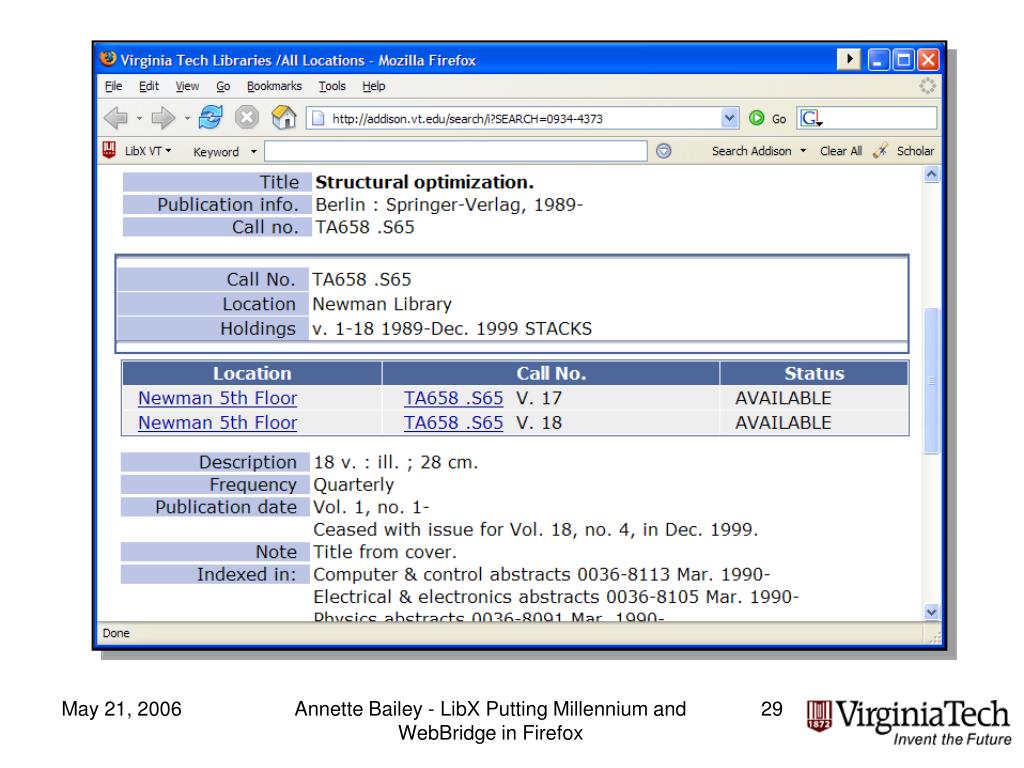Click the slide date 'May 21, 2006'
The image size is (1024, 768).
(121, 709)
